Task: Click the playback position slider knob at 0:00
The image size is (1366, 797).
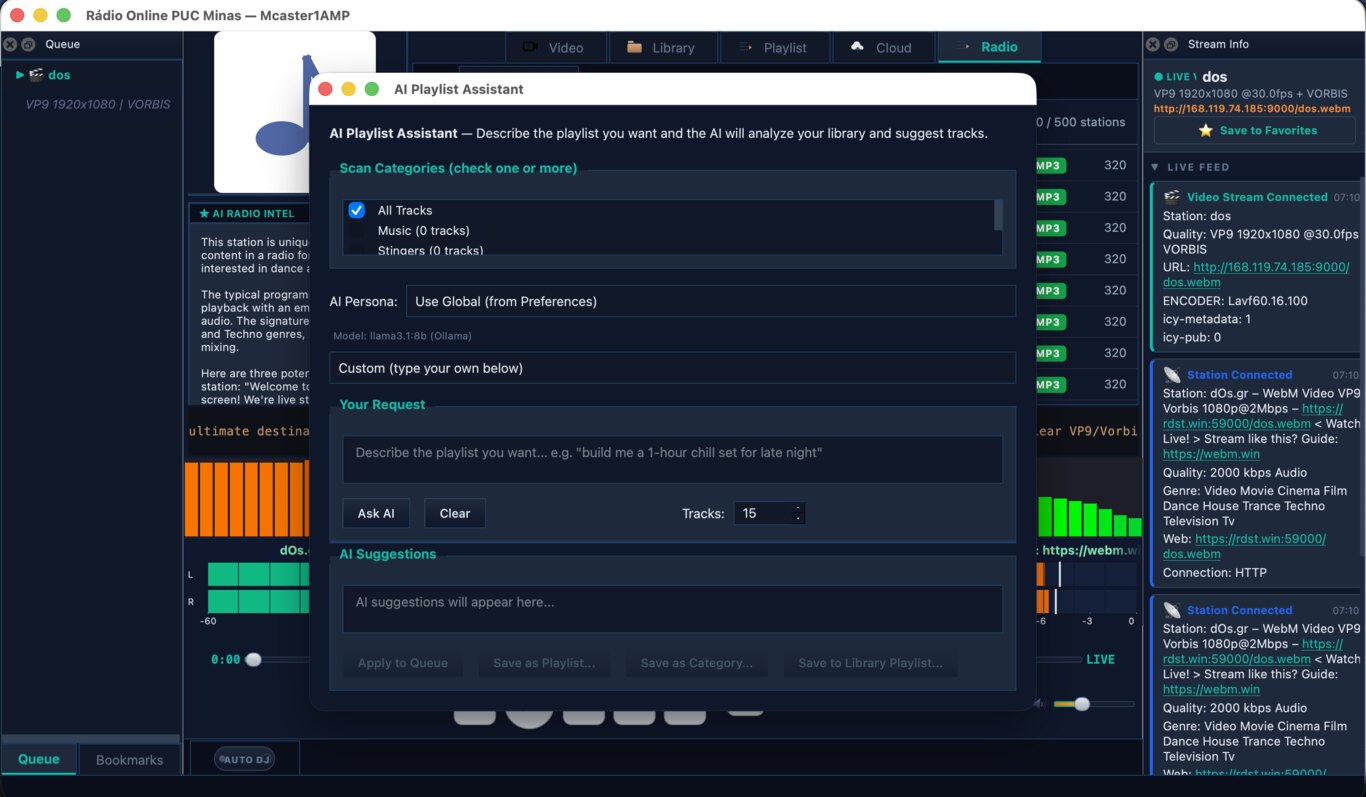Action: tap(254, 660)
